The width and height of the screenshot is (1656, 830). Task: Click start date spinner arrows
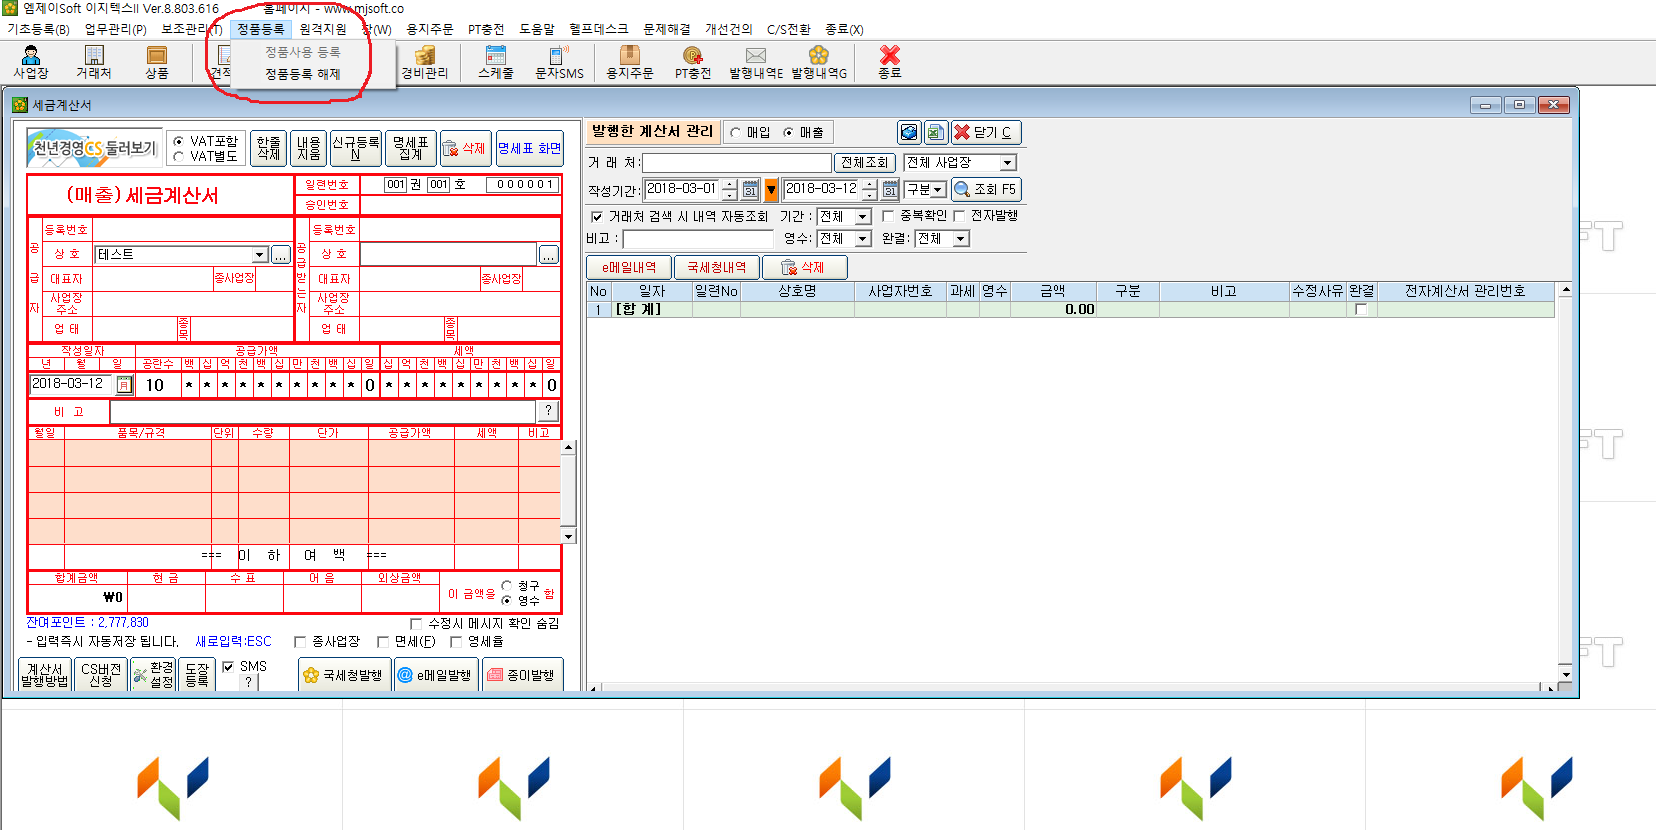[729, 189]
